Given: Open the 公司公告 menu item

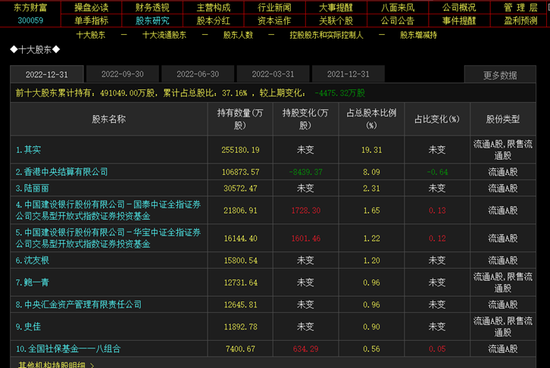Looking at the screenshot, I should pos(397,21).
